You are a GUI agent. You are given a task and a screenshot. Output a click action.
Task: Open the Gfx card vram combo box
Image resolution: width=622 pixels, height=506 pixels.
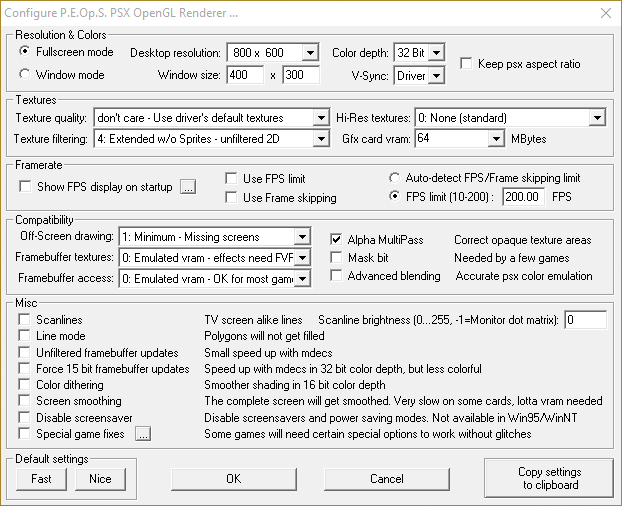pyautogui.click(x=460, y=138)
